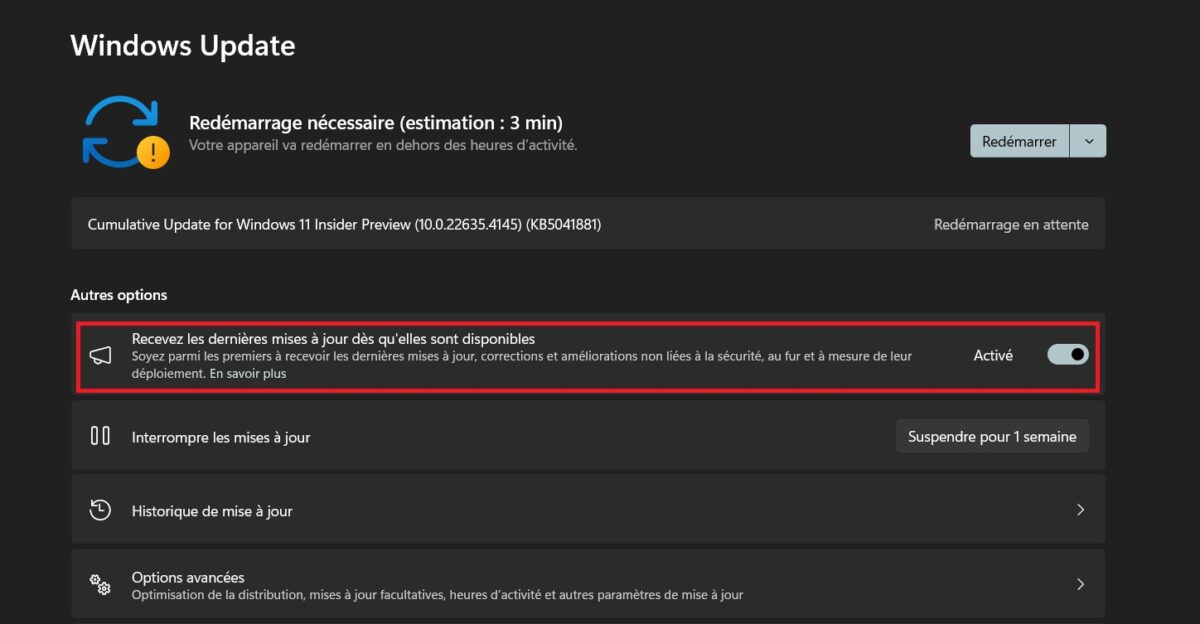Click Redémarrage en attente status text
Image resolution: width=1200 pixels, height=624 pixels.
[x=1011, y=224]
